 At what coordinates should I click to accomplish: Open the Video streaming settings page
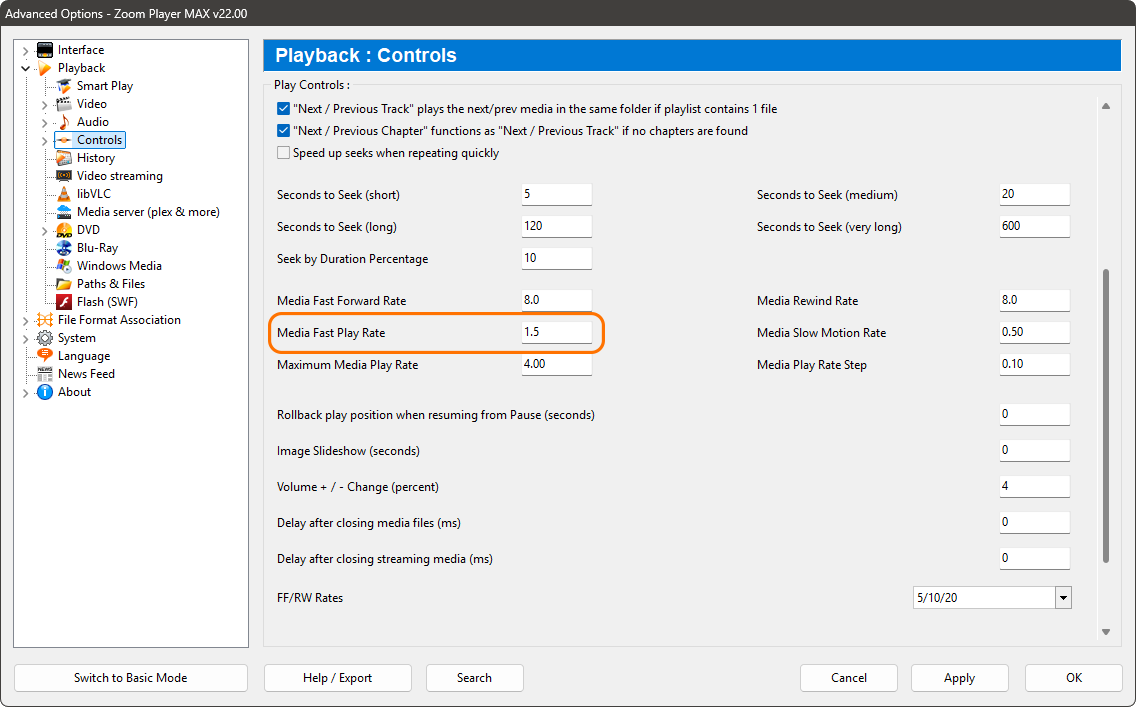62,175
